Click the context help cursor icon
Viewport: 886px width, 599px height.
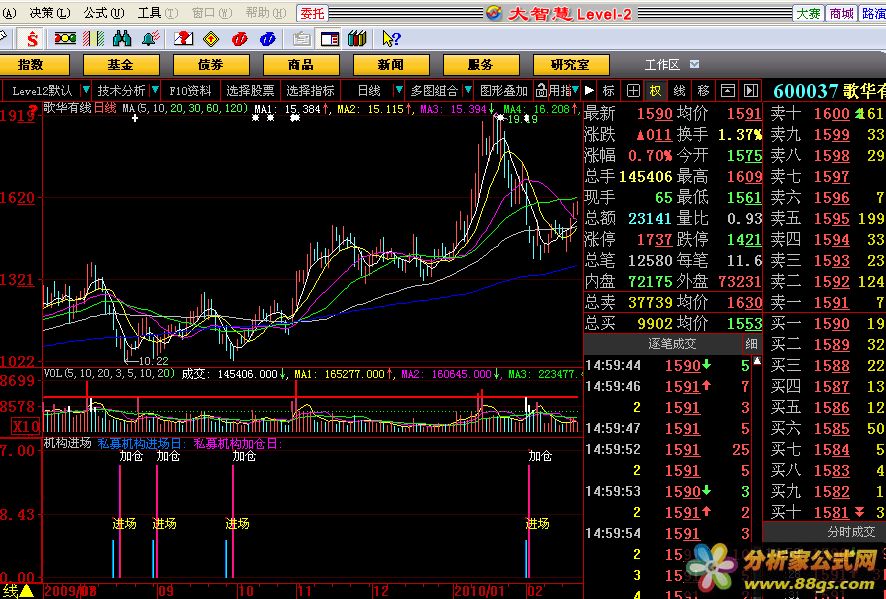pyautogui.click(x=391, y=38)
